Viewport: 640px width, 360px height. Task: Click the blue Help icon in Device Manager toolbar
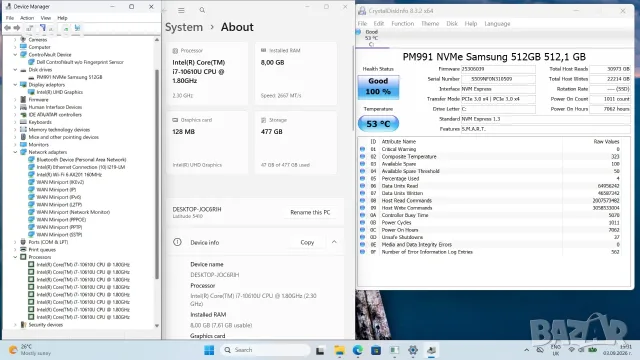(43, 28)
